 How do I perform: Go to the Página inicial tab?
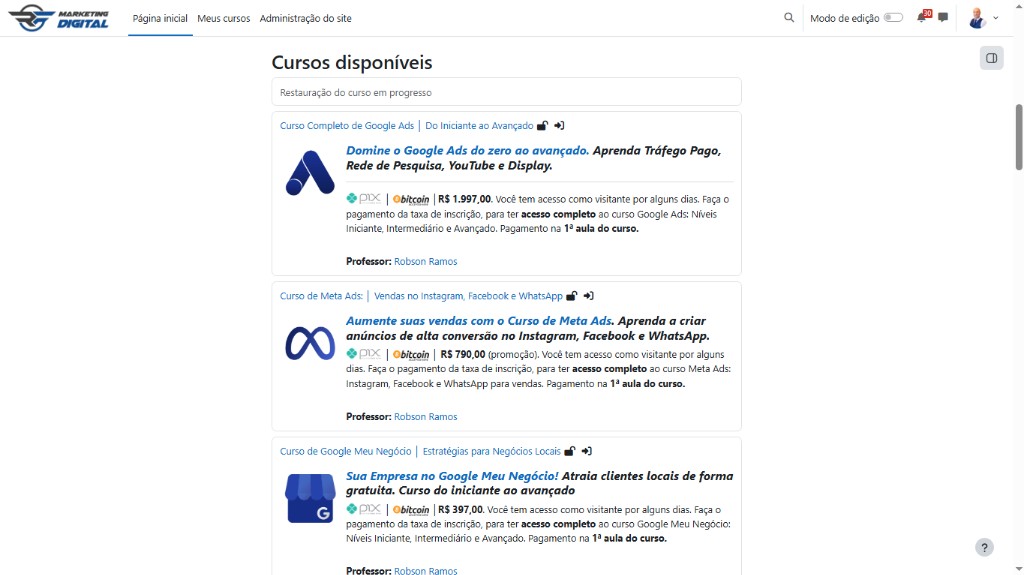[160, 18]
